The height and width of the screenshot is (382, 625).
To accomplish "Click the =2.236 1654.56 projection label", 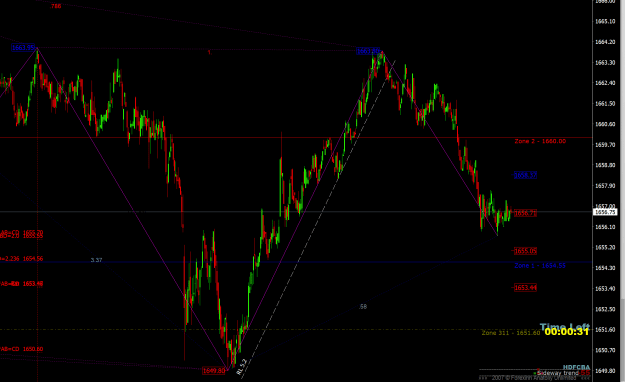I will pyautogui.click(x=22, y=259).
